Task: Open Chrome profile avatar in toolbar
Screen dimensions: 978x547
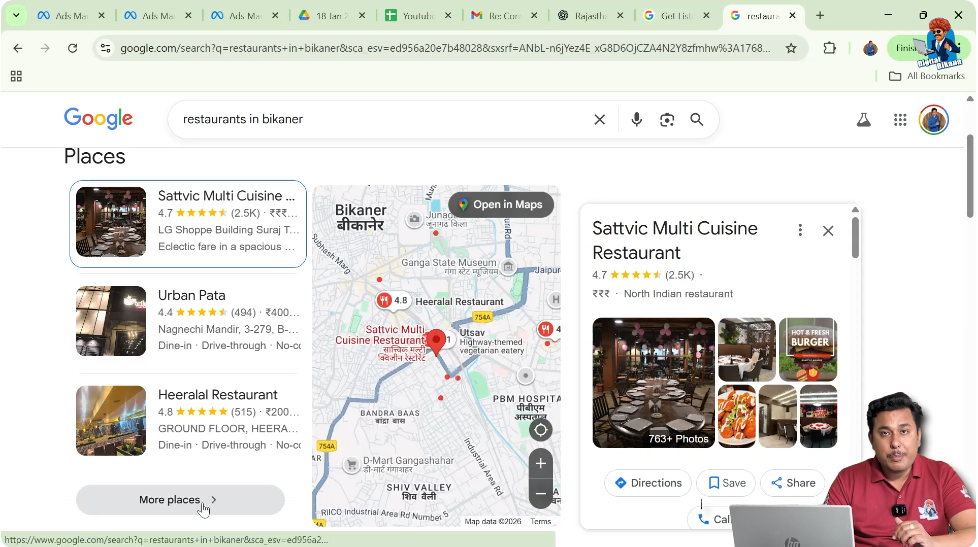Action: [870, 48]
